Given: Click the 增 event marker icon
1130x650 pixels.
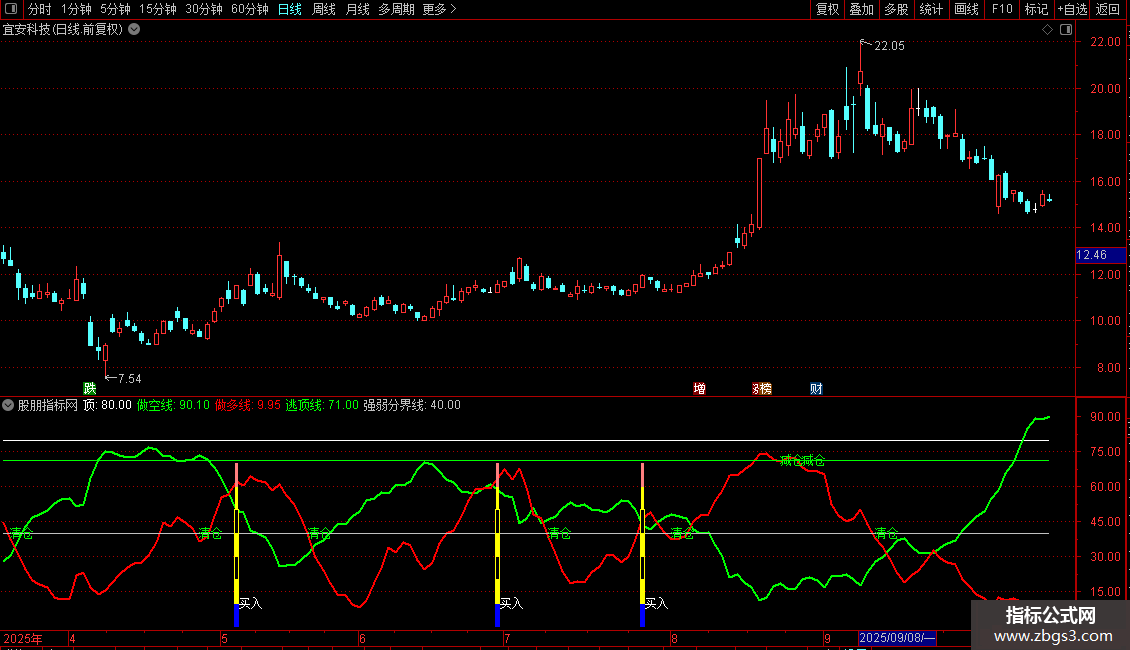Looking at the screenshot, I should [699, 389].
